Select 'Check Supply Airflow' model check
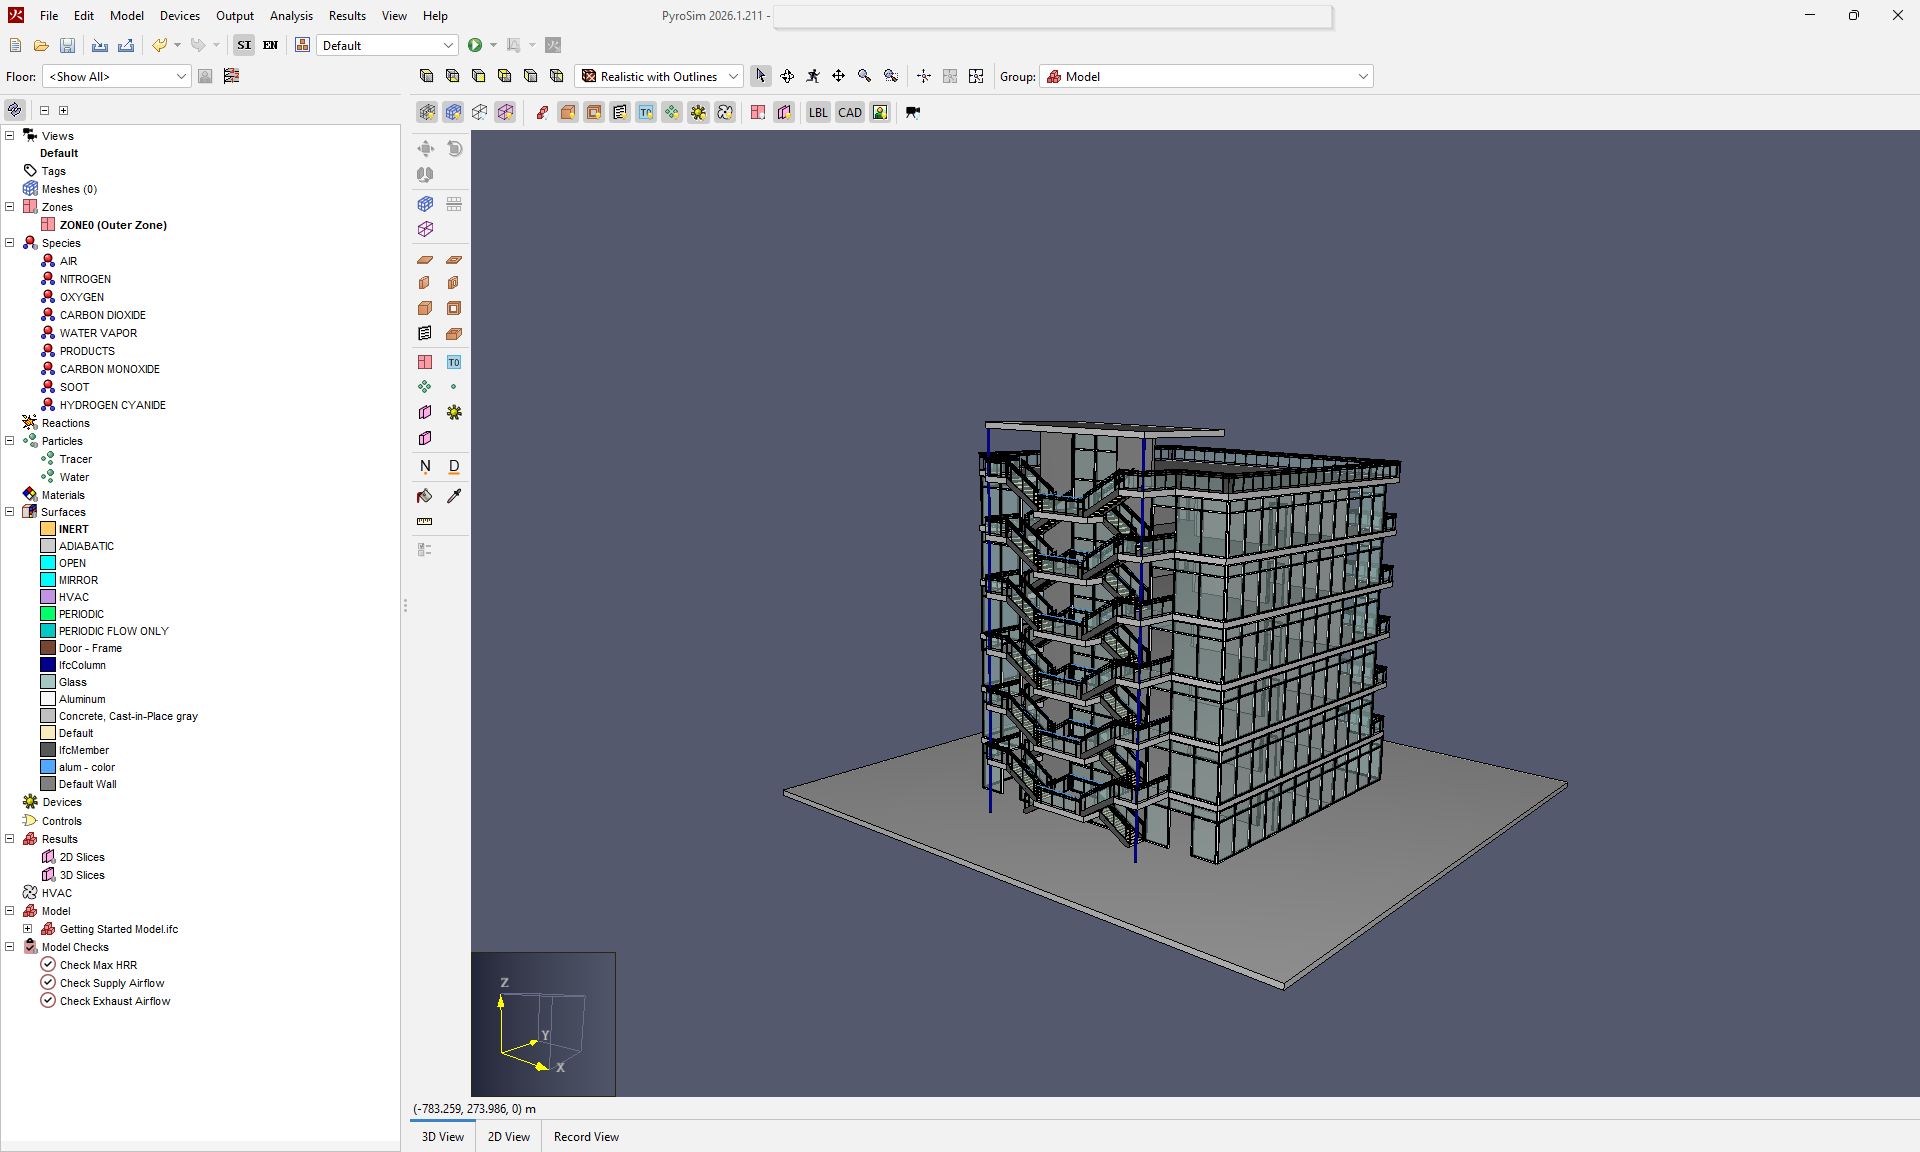This screenshot has width=1920, height=1152. [x=112, y=983]
